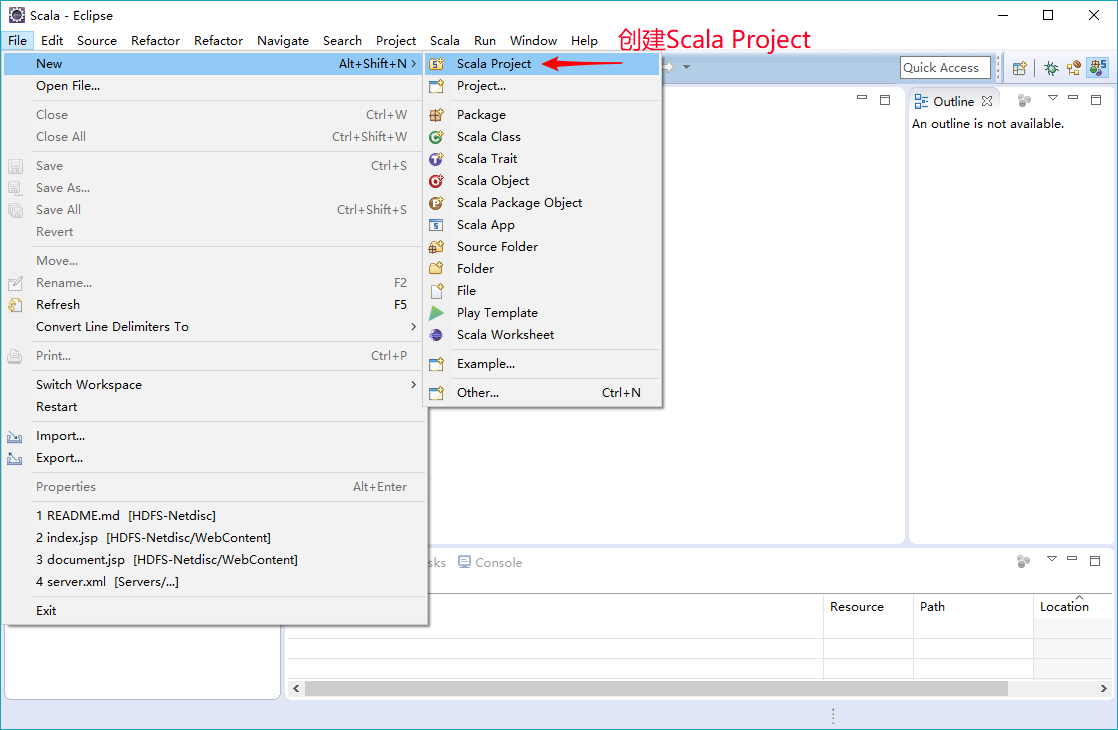Open the Outline panel View Menu triangle
1118x730 pixels.
click(x=1052, y=98)
